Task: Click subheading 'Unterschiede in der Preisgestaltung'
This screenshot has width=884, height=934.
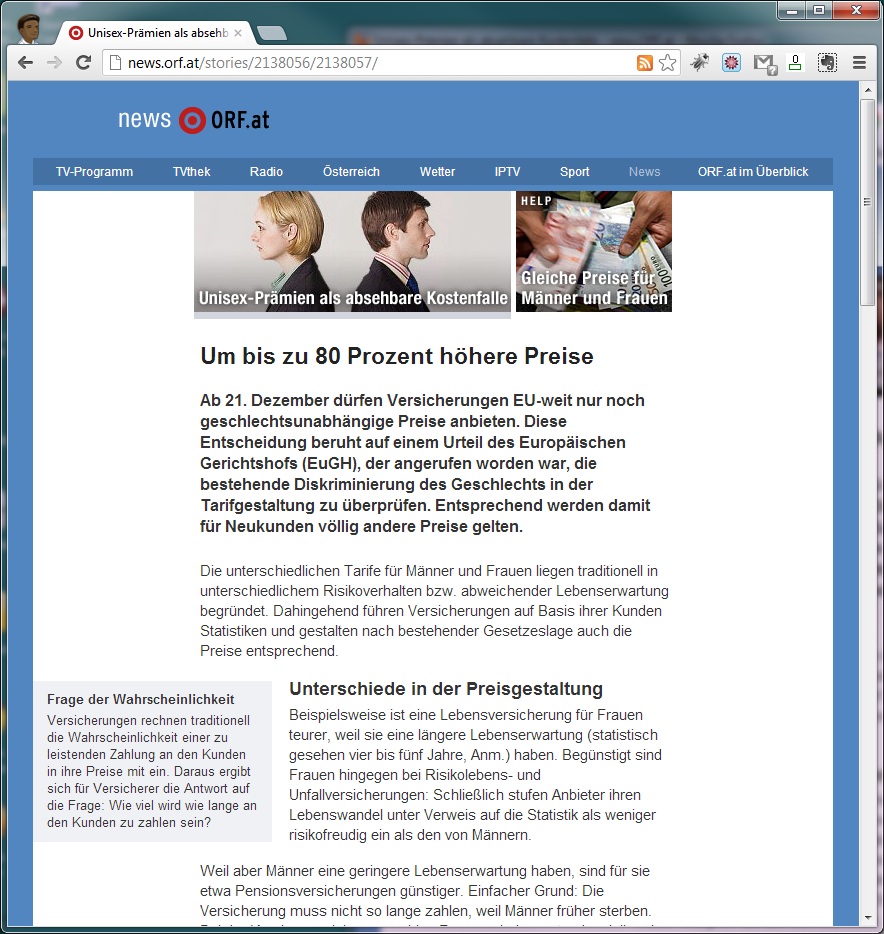Action: (x=446, y=689)
